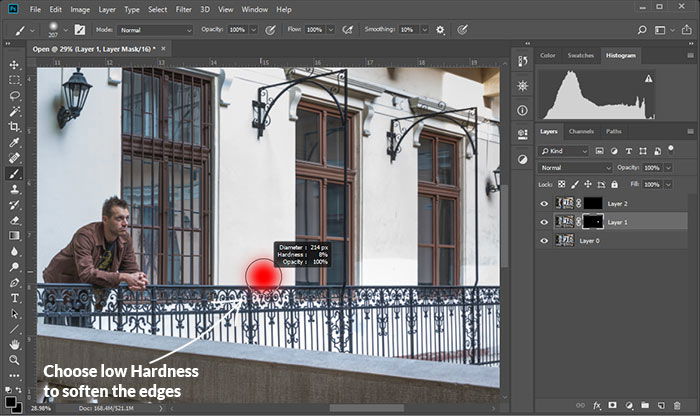Viewport: 700px width, 416px height.
Task: Open the Filter menu
Action: pos(183,9)
